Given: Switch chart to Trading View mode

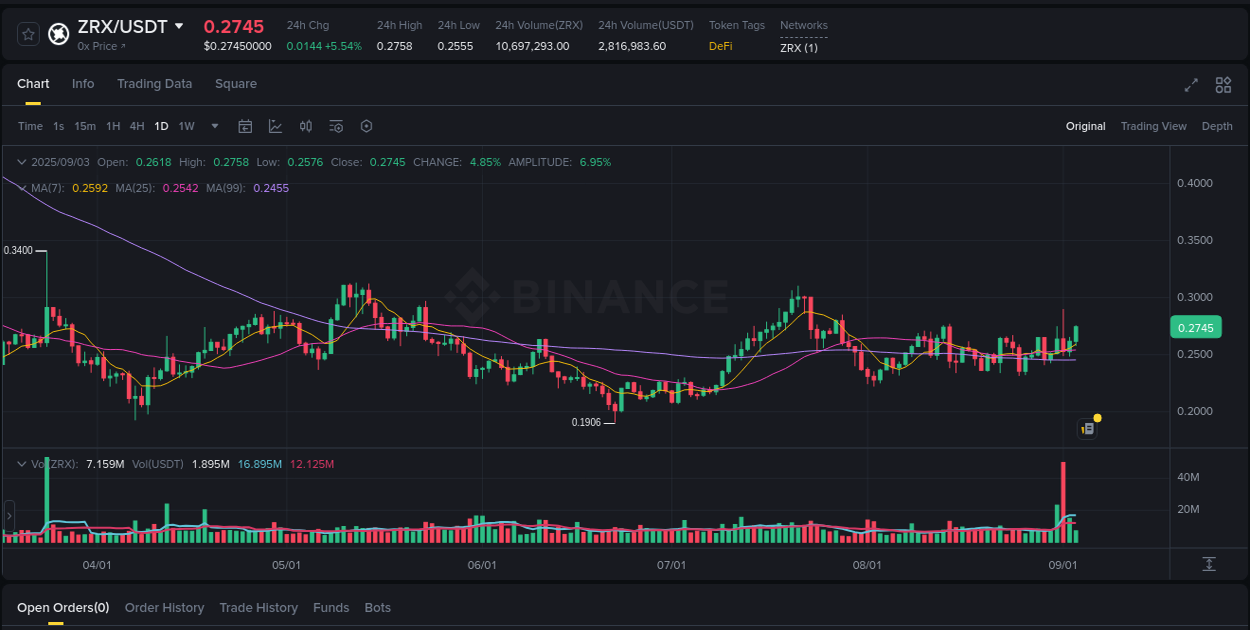Looking at the screenshot, I should point(1153,126).
